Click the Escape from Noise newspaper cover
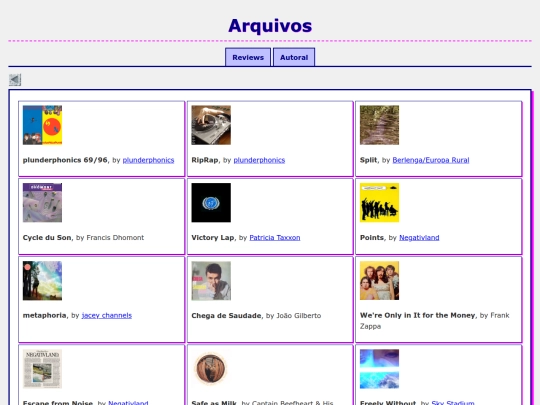Viewport: 540px width, 405px height. [x=42, y=368]
